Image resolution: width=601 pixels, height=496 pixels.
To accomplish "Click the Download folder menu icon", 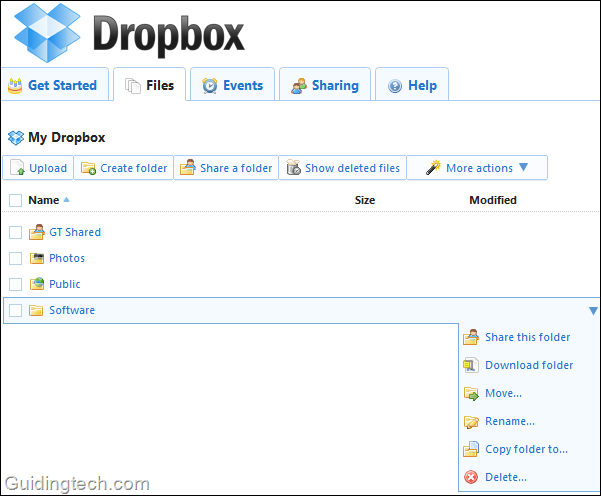I will 471,365.
